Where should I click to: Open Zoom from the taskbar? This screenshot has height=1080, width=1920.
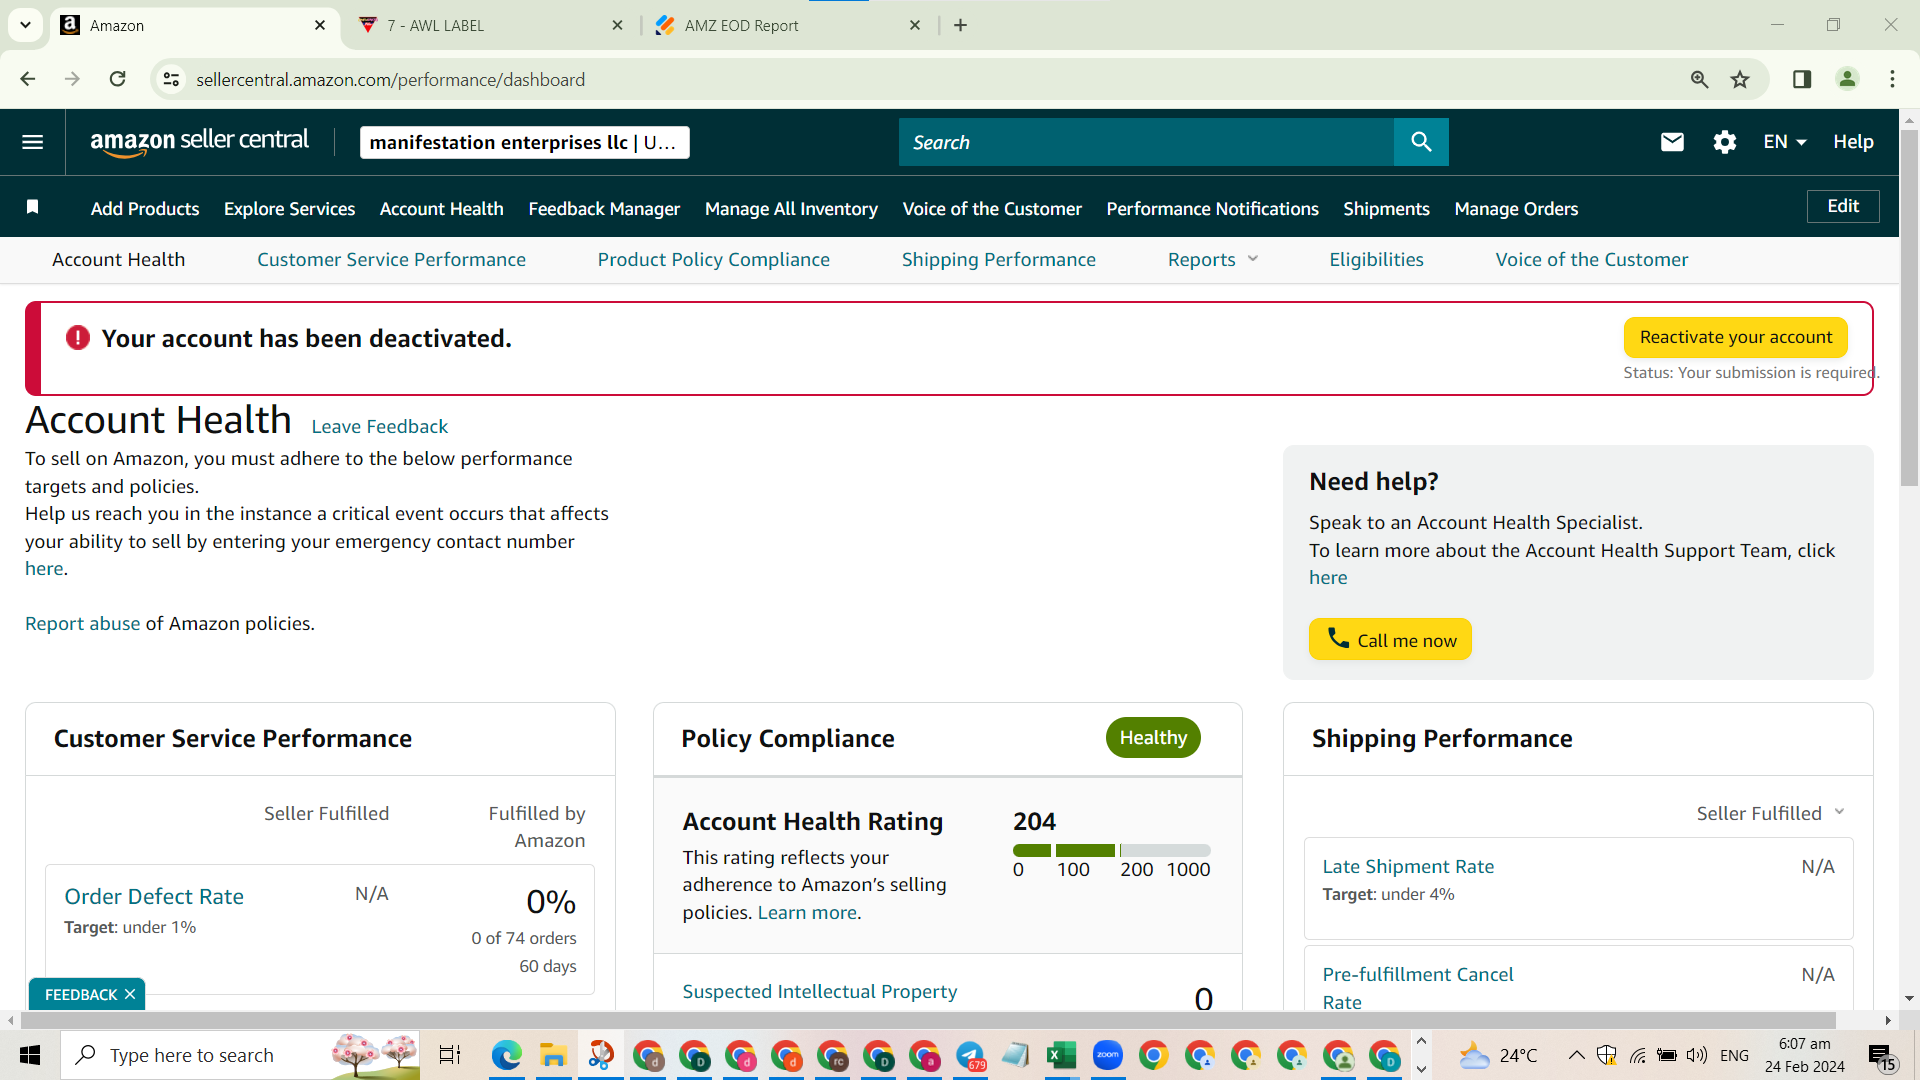1108,1055
